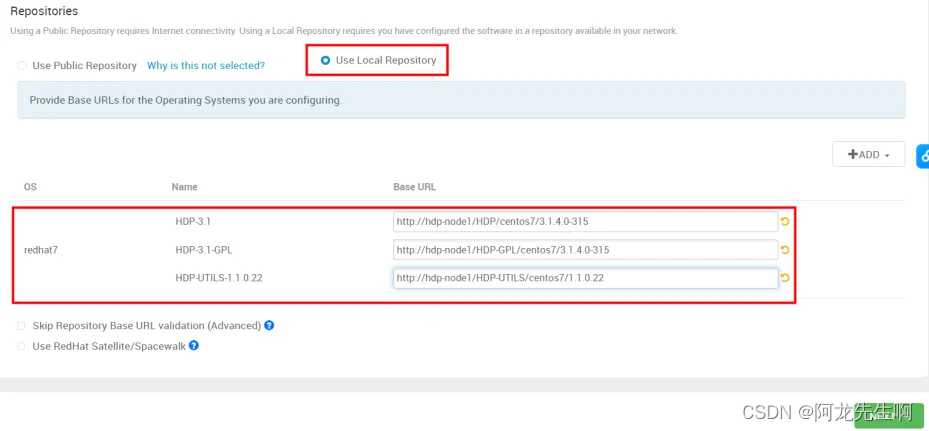
Task: Click into HDP-3.1-GPL Base URL field
Action: pyautogui.click(x=585, y=250)
